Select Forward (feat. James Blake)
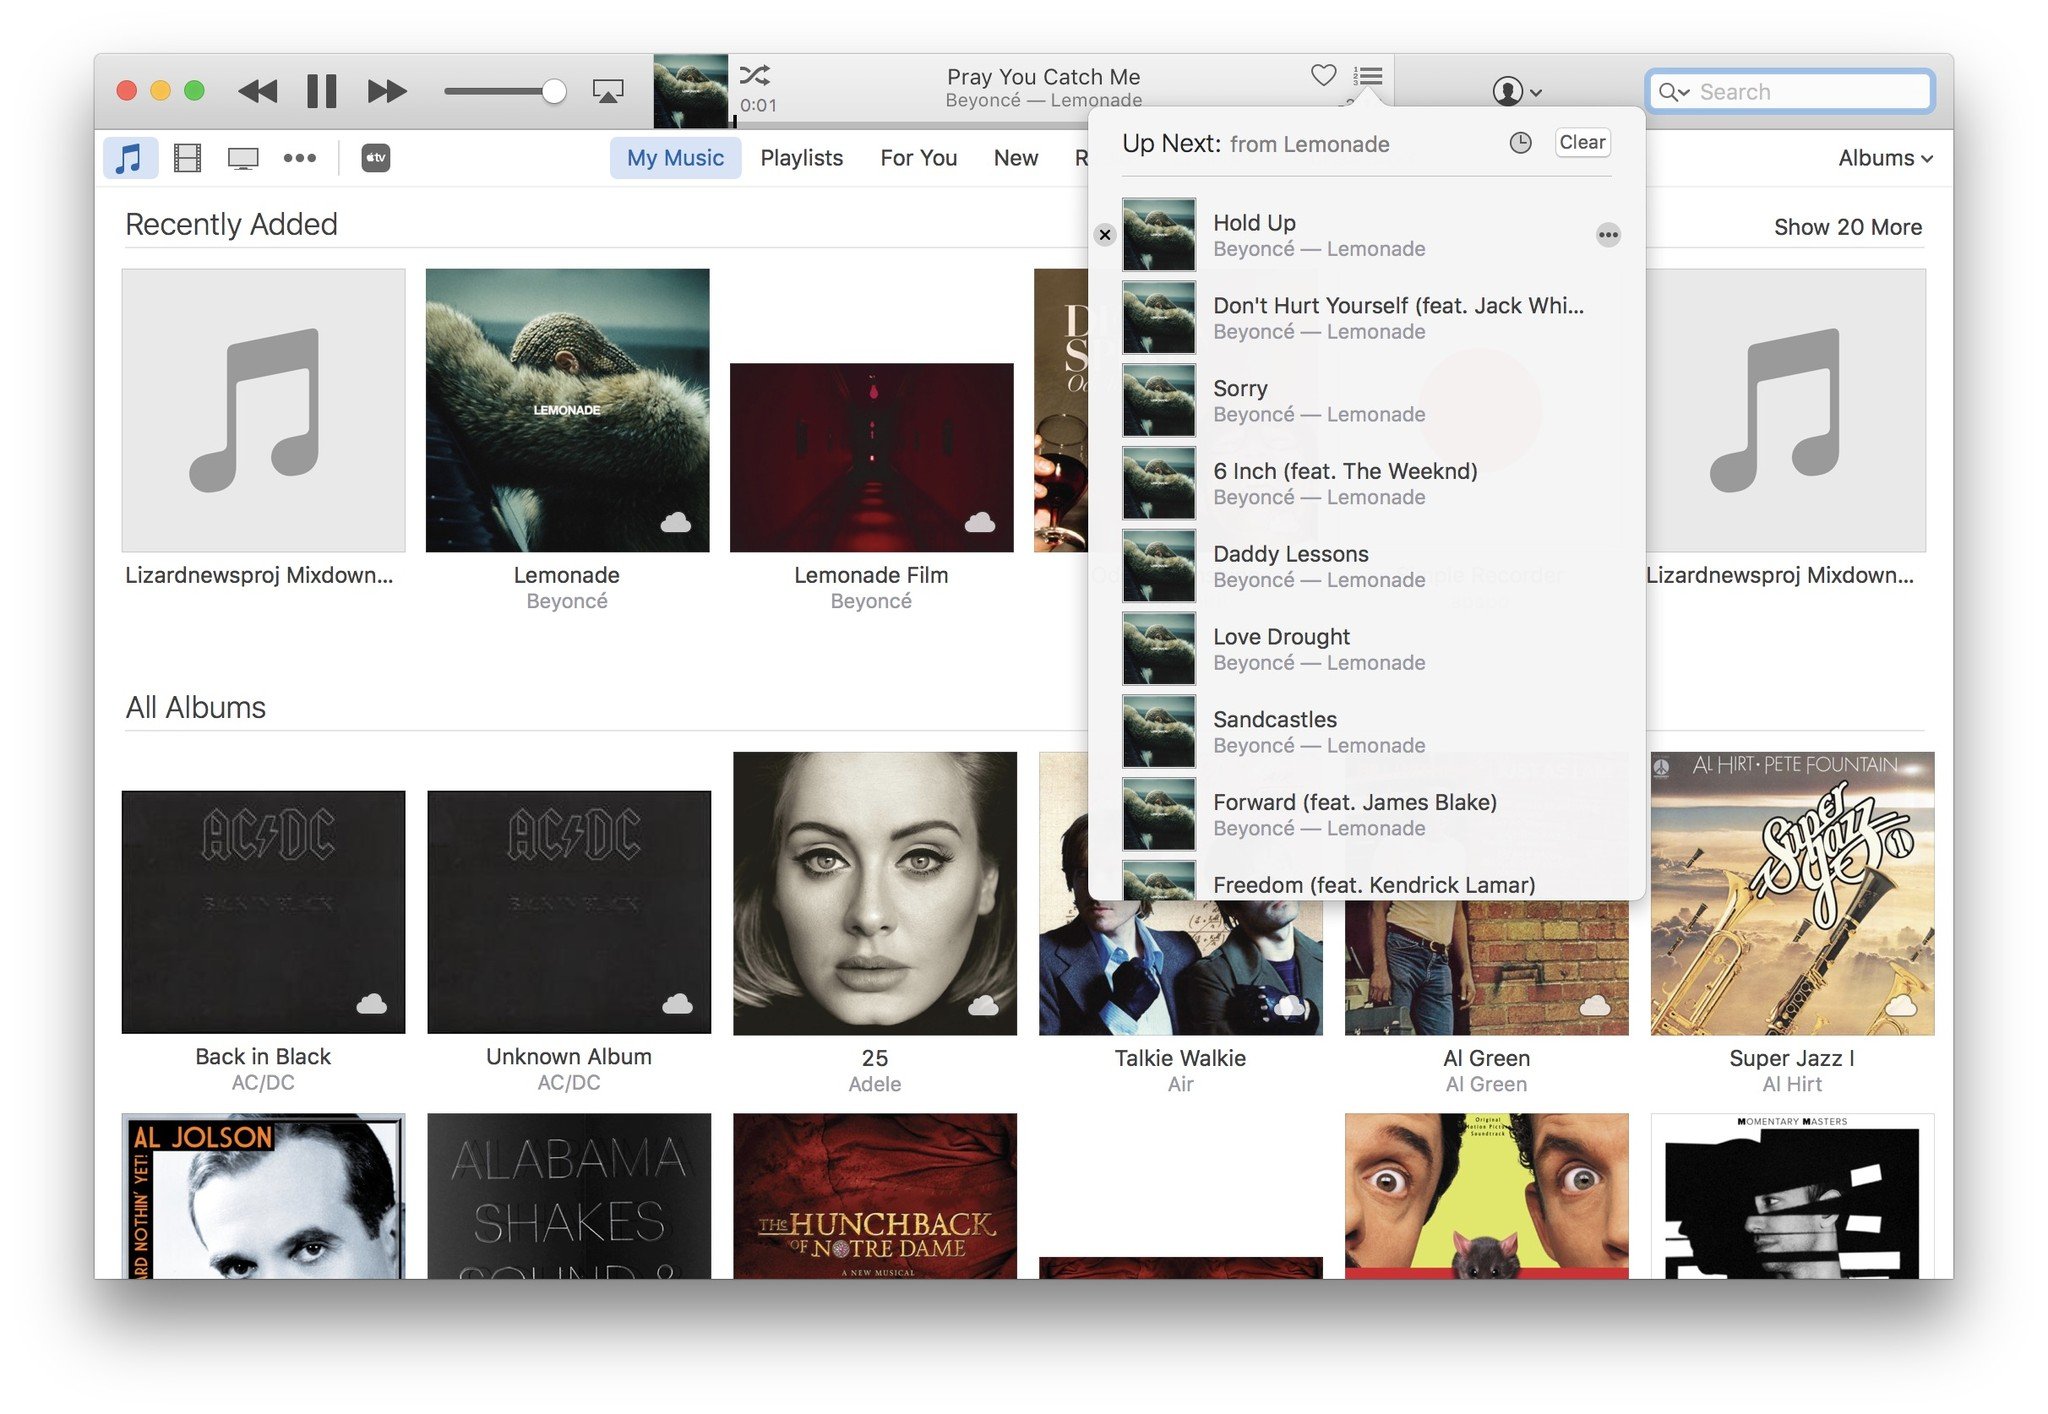 pos(1366,815)
